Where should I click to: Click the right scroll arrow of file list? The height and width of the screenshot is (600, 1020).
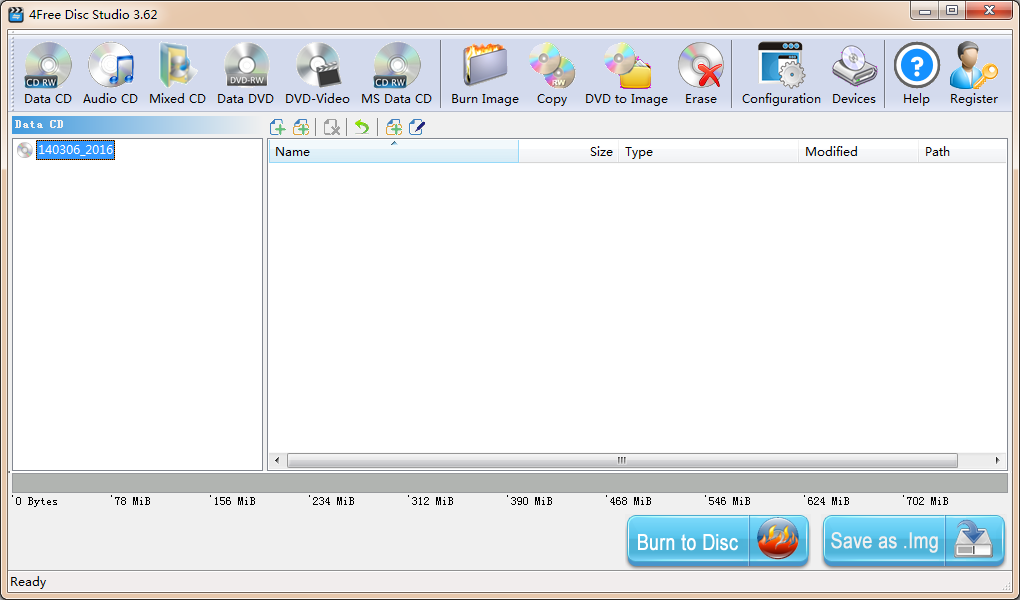[x=997, y=460]
